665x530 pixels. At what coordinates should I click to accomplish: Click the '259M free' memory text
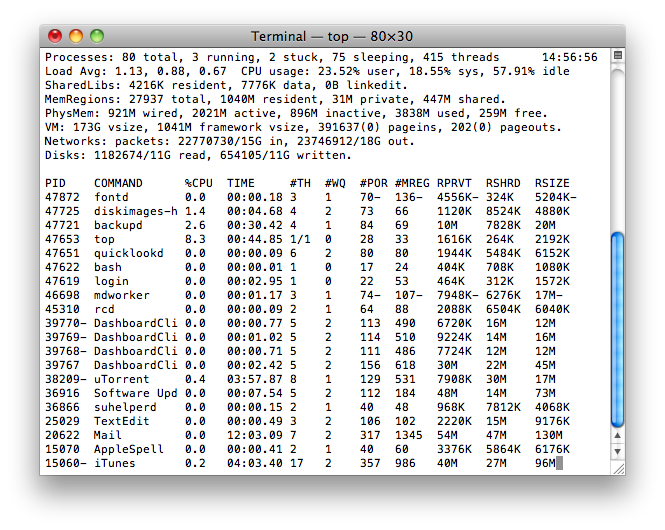tap(510, 113)
